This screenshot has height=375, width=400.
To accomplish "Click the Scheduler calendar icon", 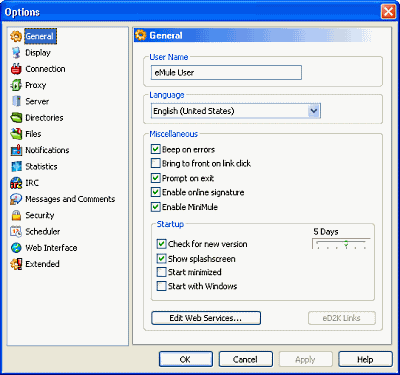I will point(16,231).
